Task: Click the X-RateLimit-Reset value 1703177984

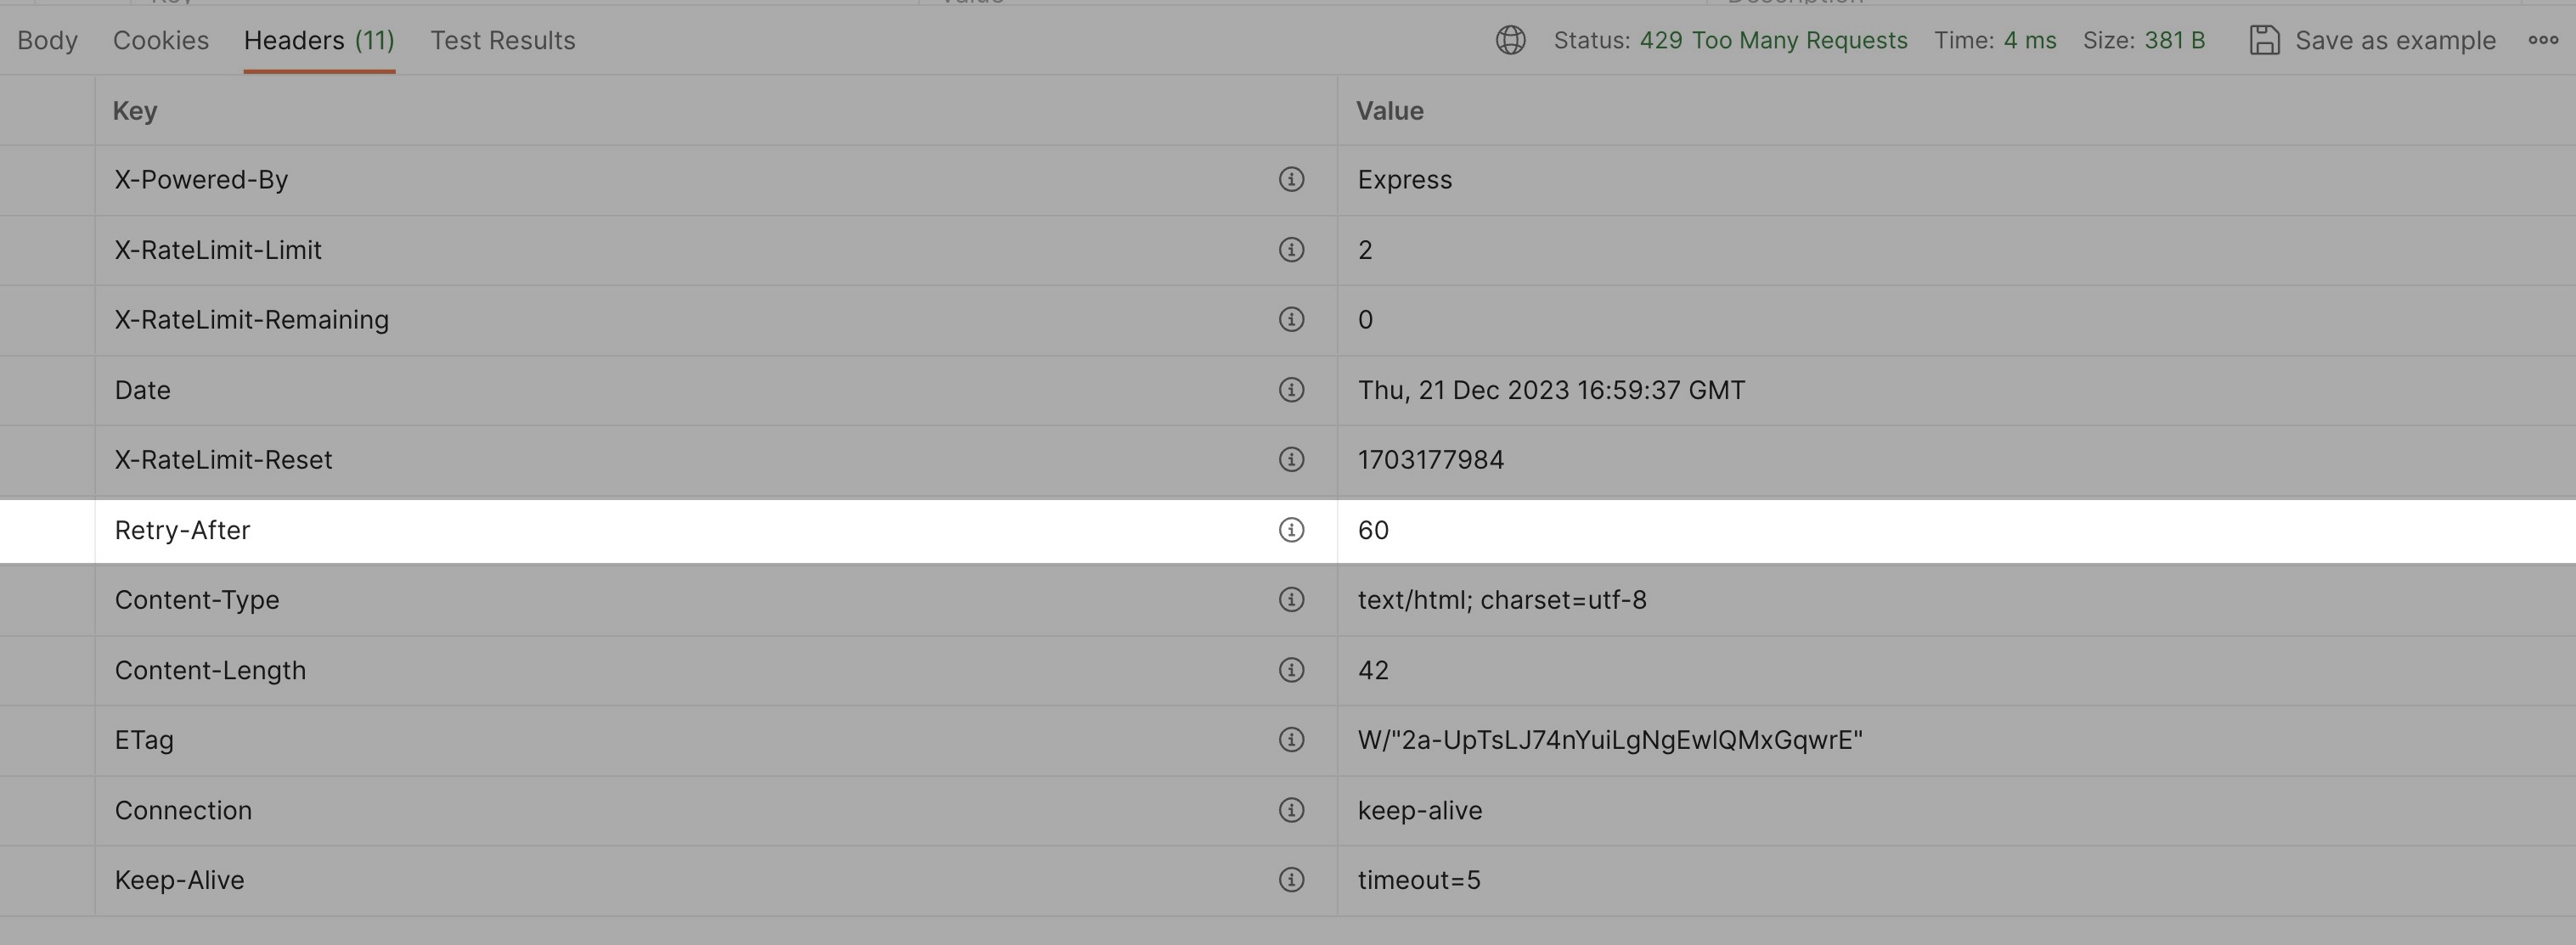Action: (1431, 460)
